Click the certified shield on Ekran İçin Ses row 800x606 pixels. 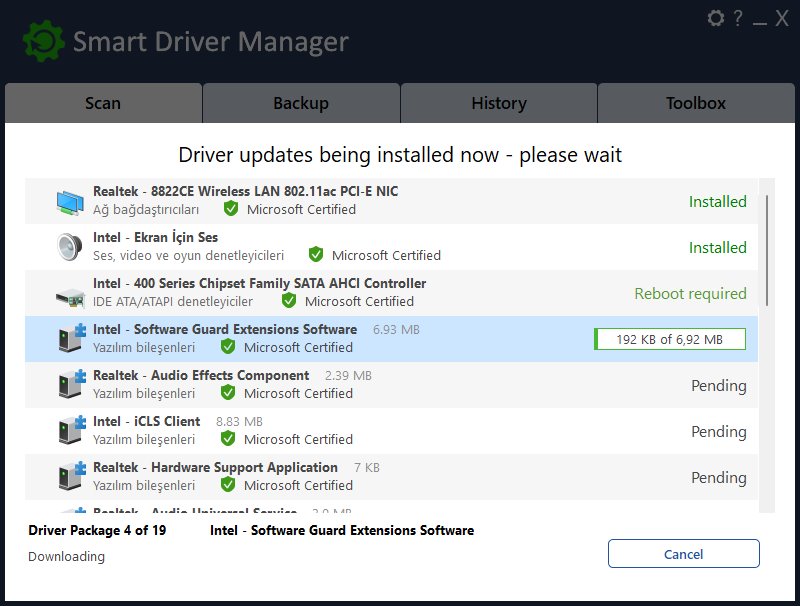pos(316,255)
